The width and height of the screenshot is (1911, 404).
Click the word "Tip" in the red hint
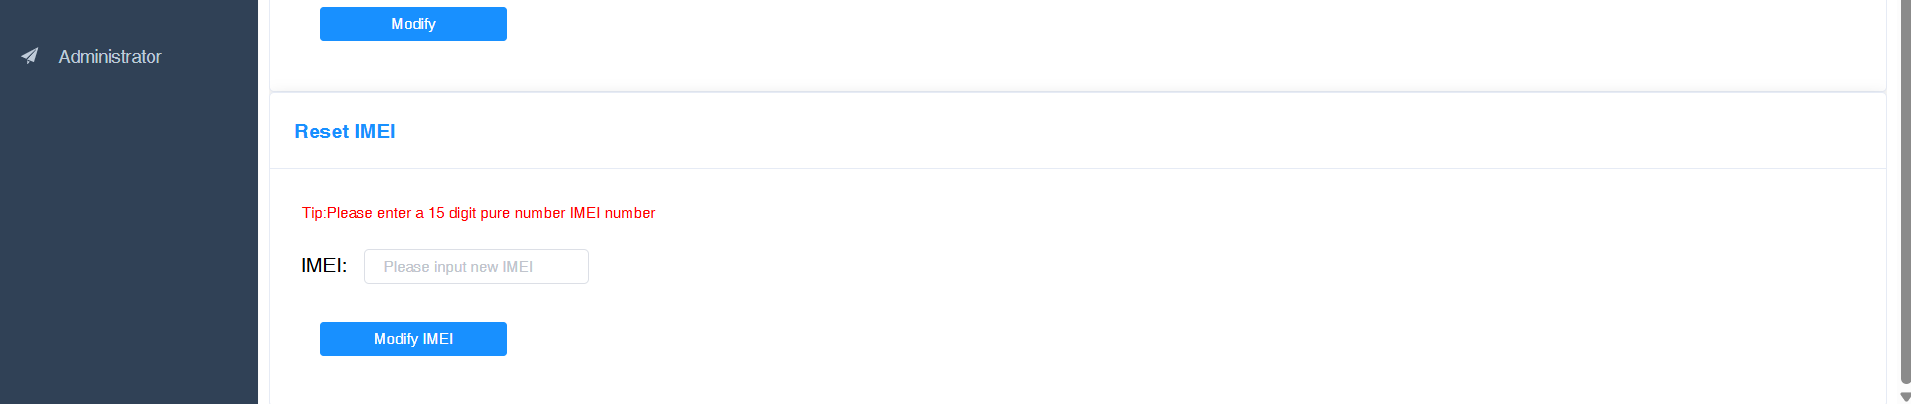(x=312, y=213)
